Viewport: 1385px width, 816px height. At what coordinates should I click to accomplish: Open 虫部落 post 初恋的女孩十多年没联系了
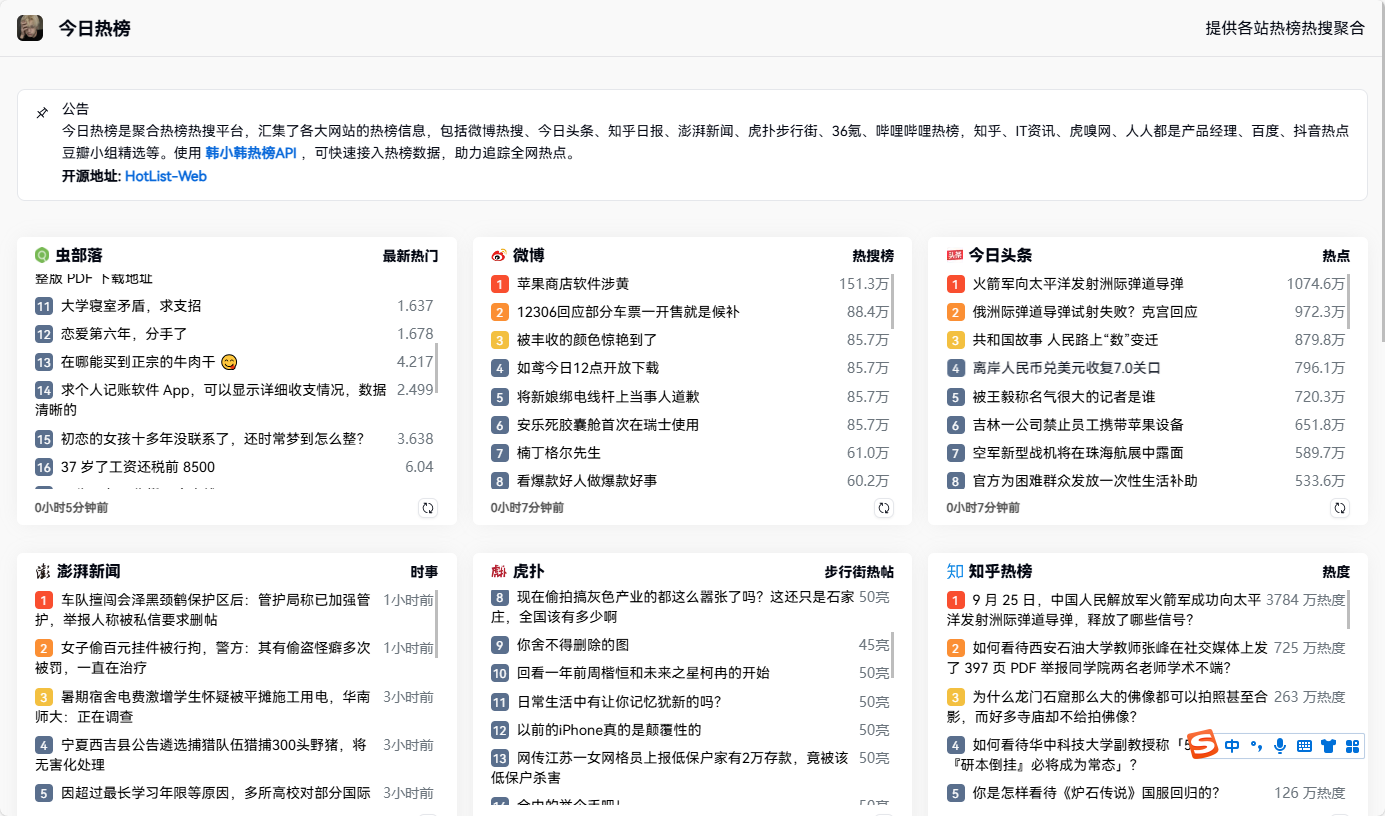tap(212, 439)
